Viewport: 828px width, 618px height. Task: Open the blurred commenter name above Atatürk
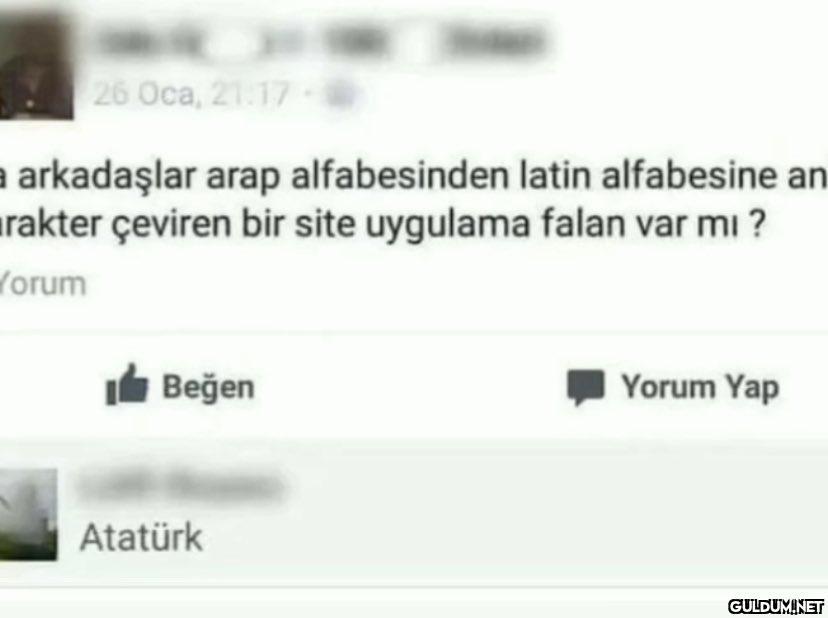pos(181,484)
